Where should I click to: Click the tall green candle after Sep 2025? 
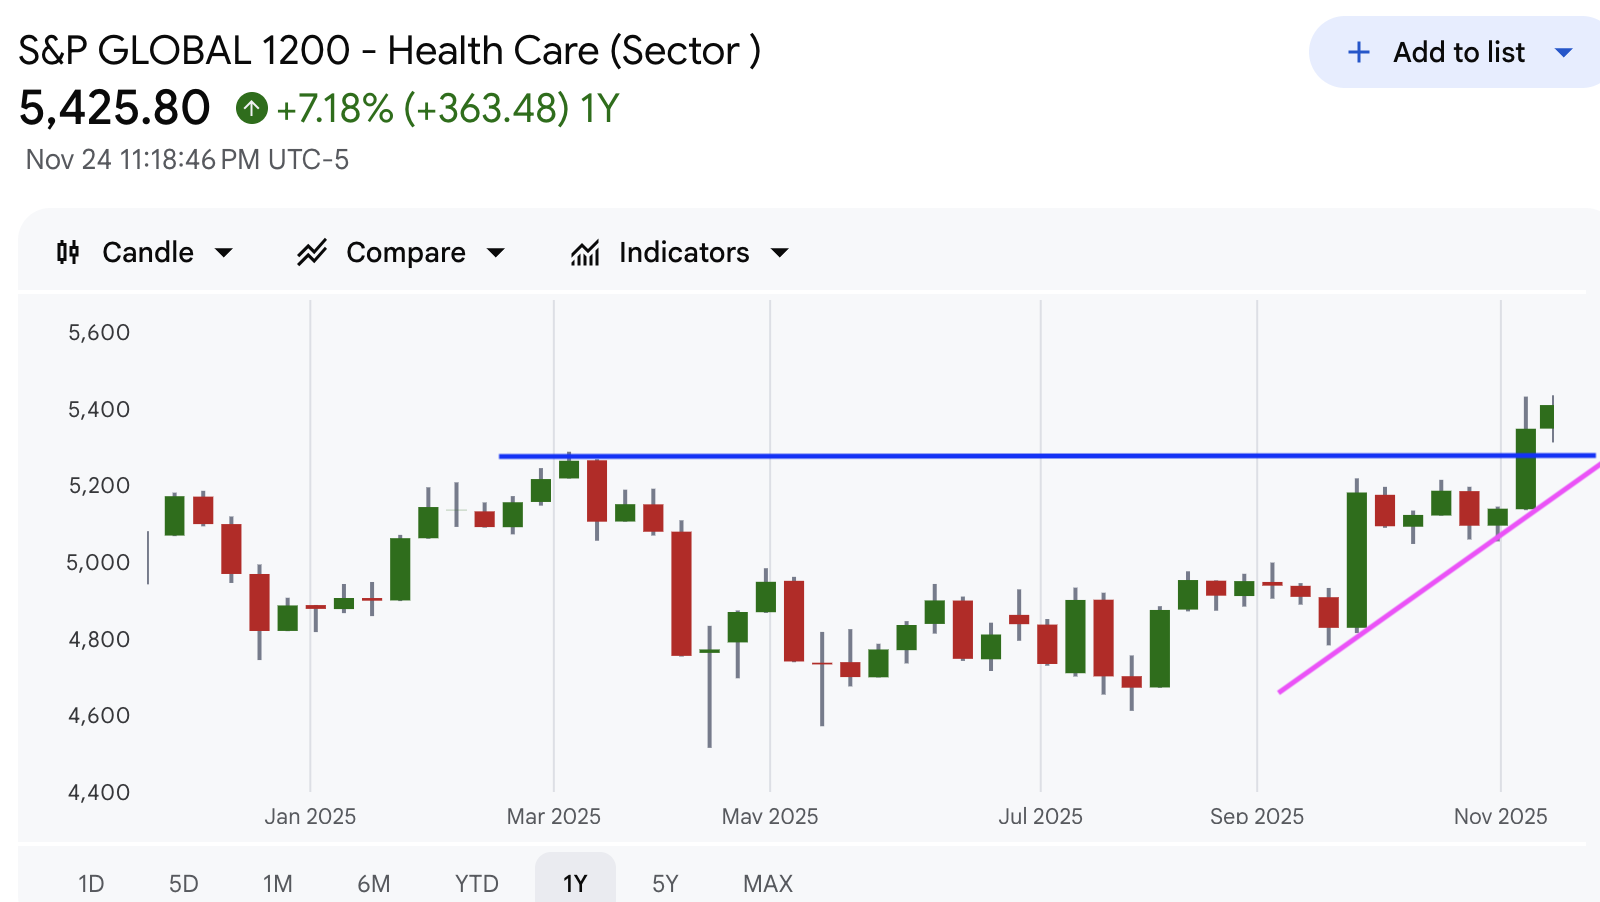[x=1357, y=560]
